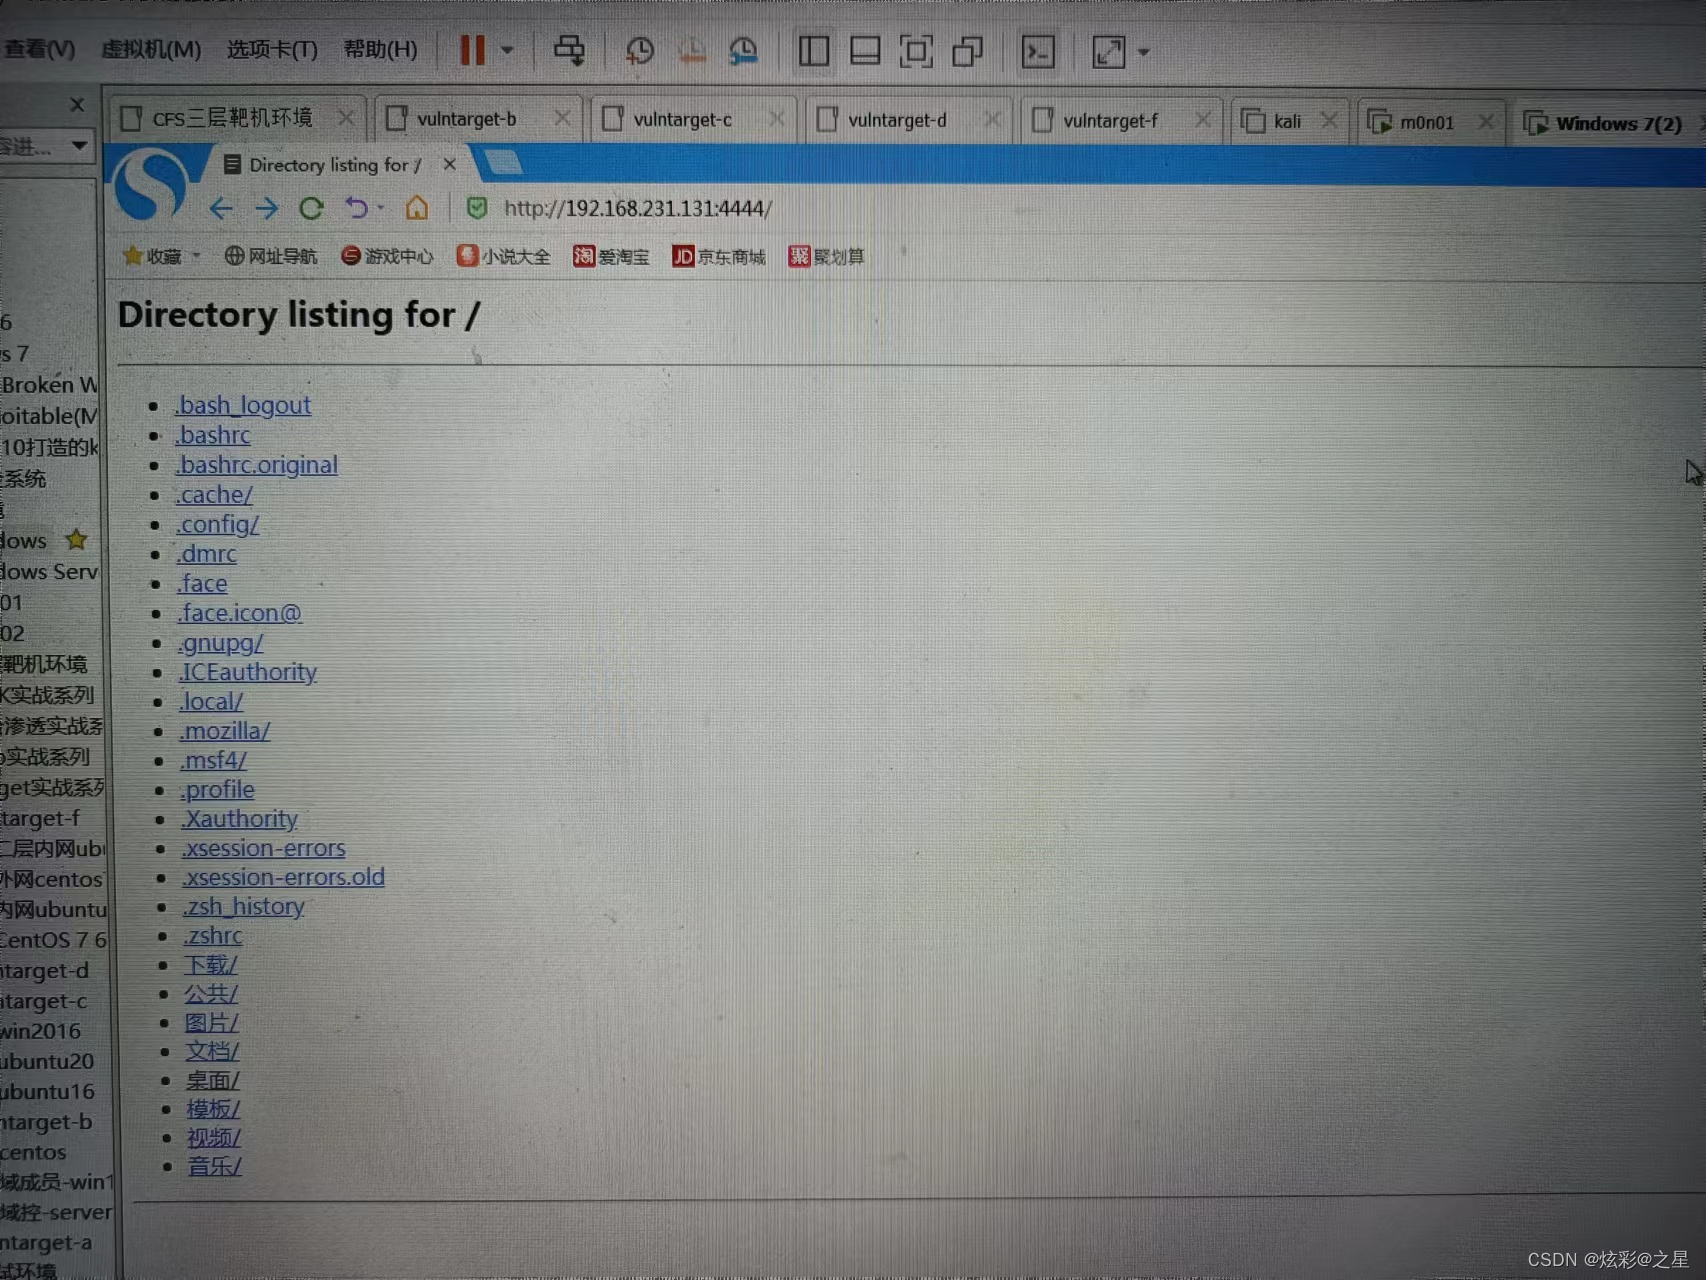Click the browser forward arrow
The width and height of the screenshot is (1706, 1280).
[266, 208]
